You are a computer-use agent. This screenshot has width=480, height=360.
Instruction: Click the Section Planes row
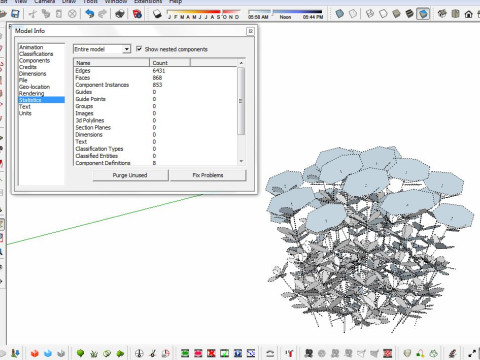155,127
